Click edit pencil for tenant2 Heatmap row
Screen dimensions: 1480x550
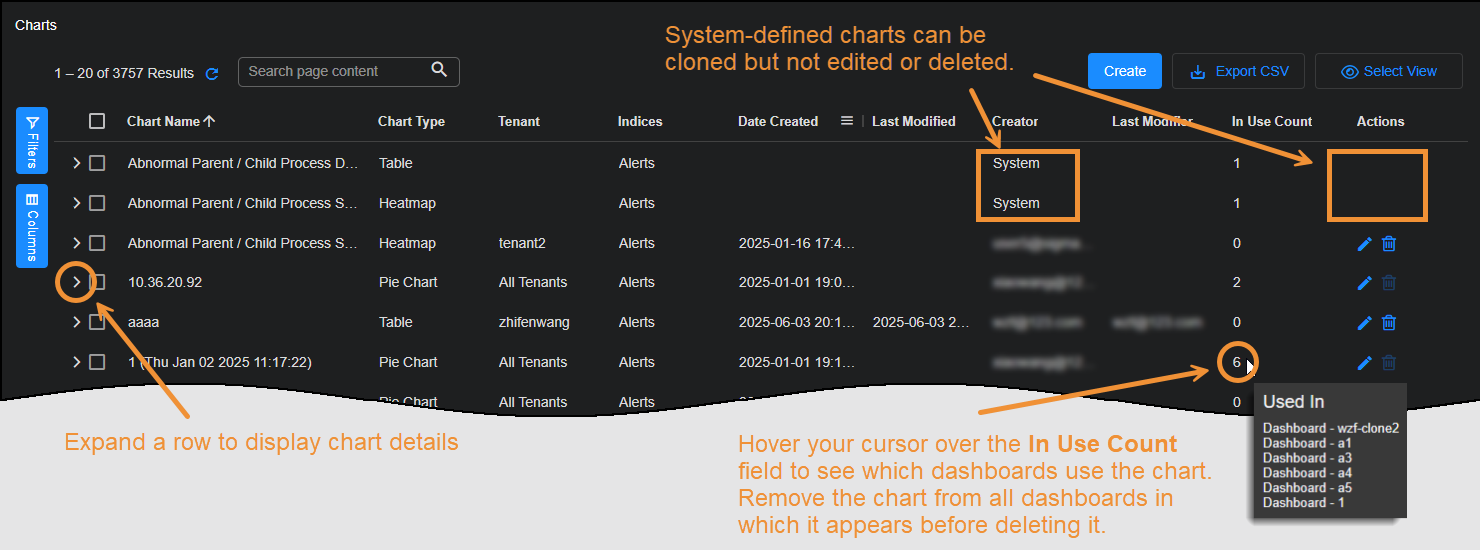pyautogui.click(x=1364, y=243)
